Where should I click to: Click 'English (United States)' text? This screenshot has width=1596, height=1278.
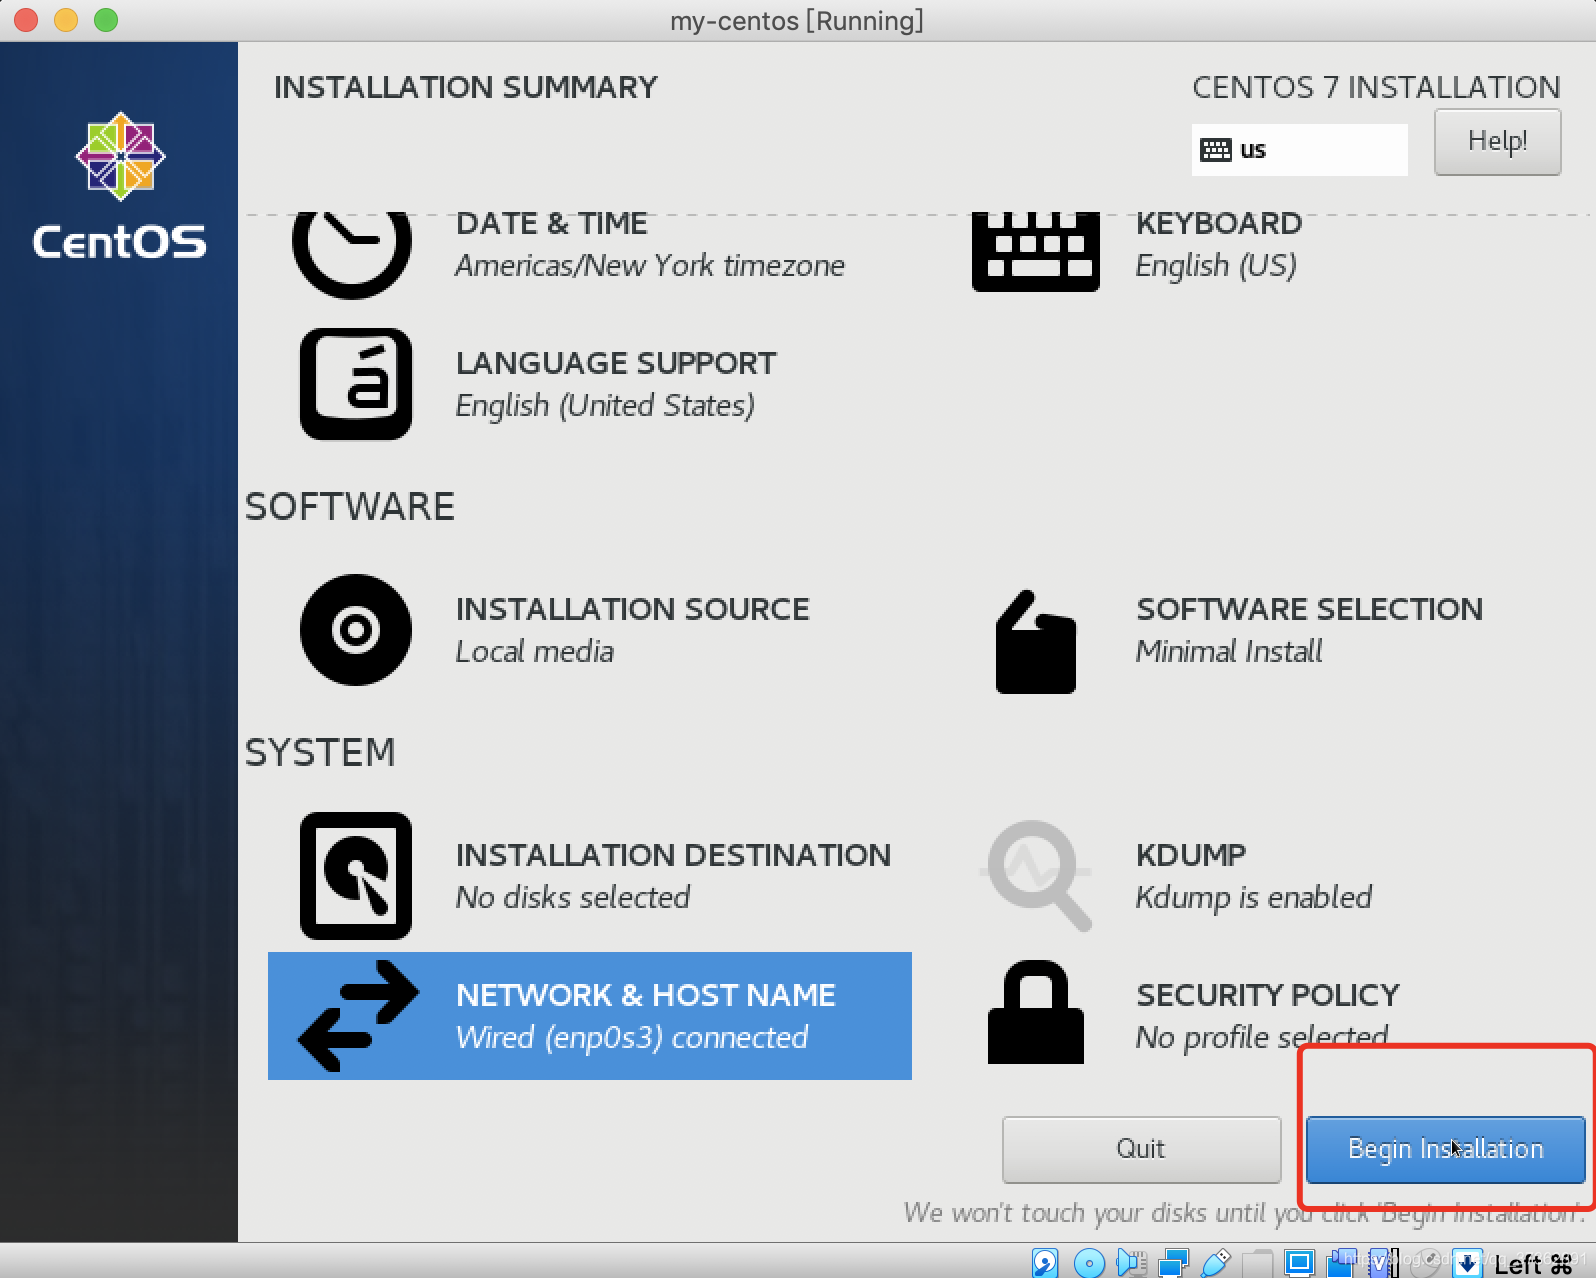point(605,406)
